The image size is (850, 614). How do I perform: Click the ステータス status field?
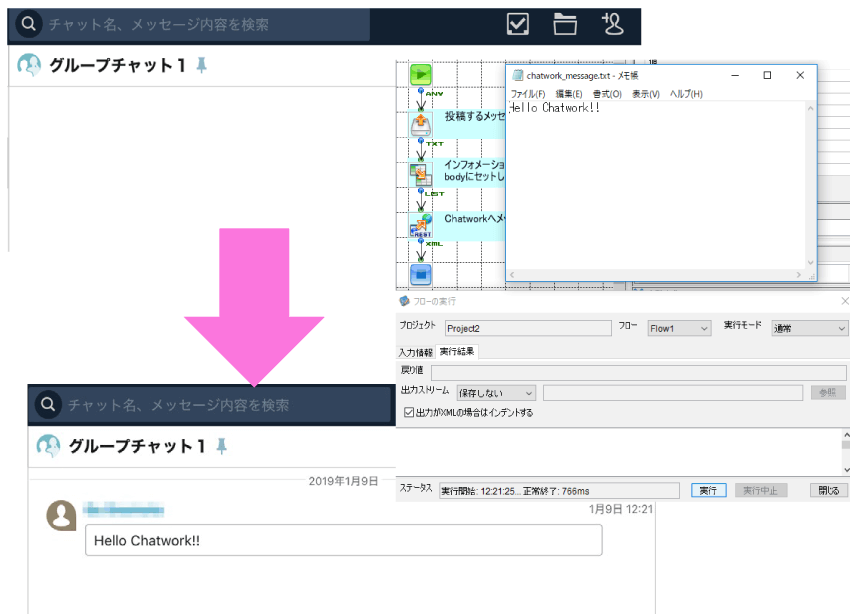click(559, 490)
